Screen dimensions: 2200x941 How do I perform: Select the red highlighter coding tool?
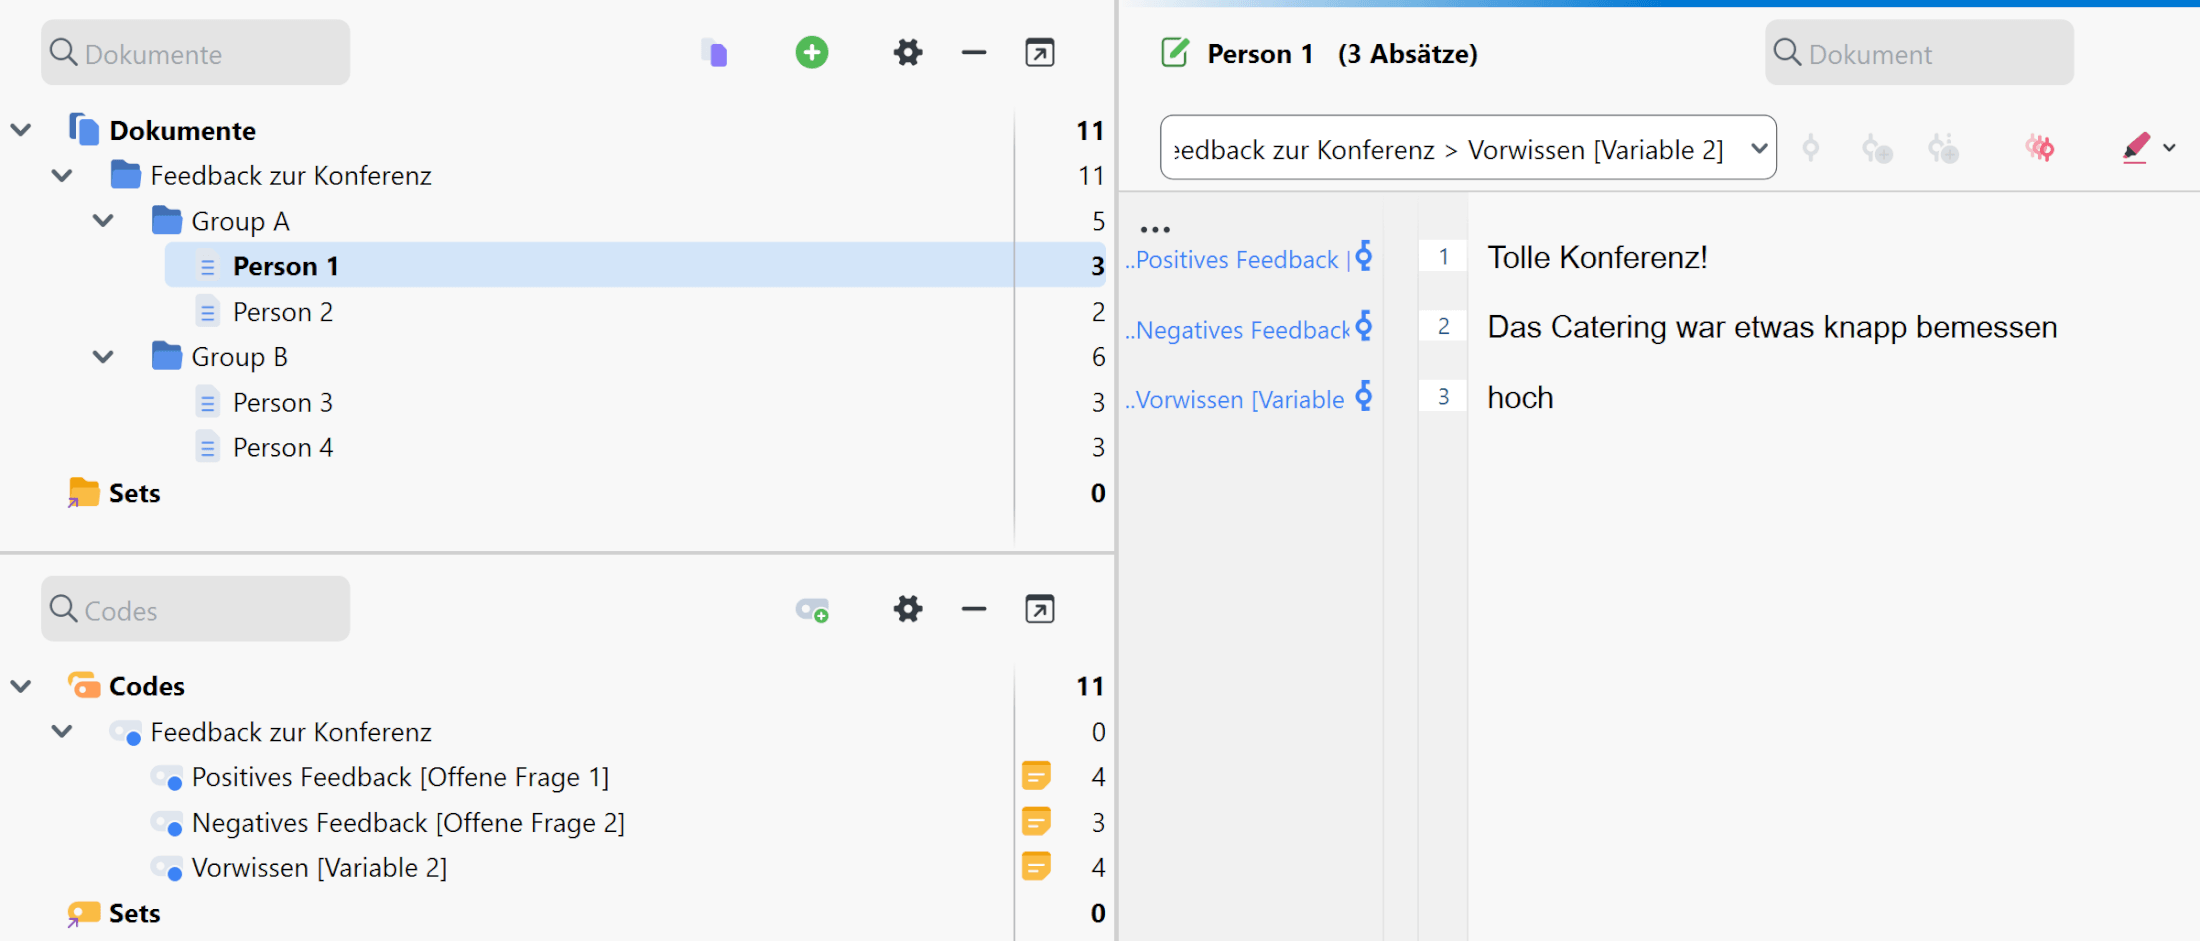(2135, 148)
